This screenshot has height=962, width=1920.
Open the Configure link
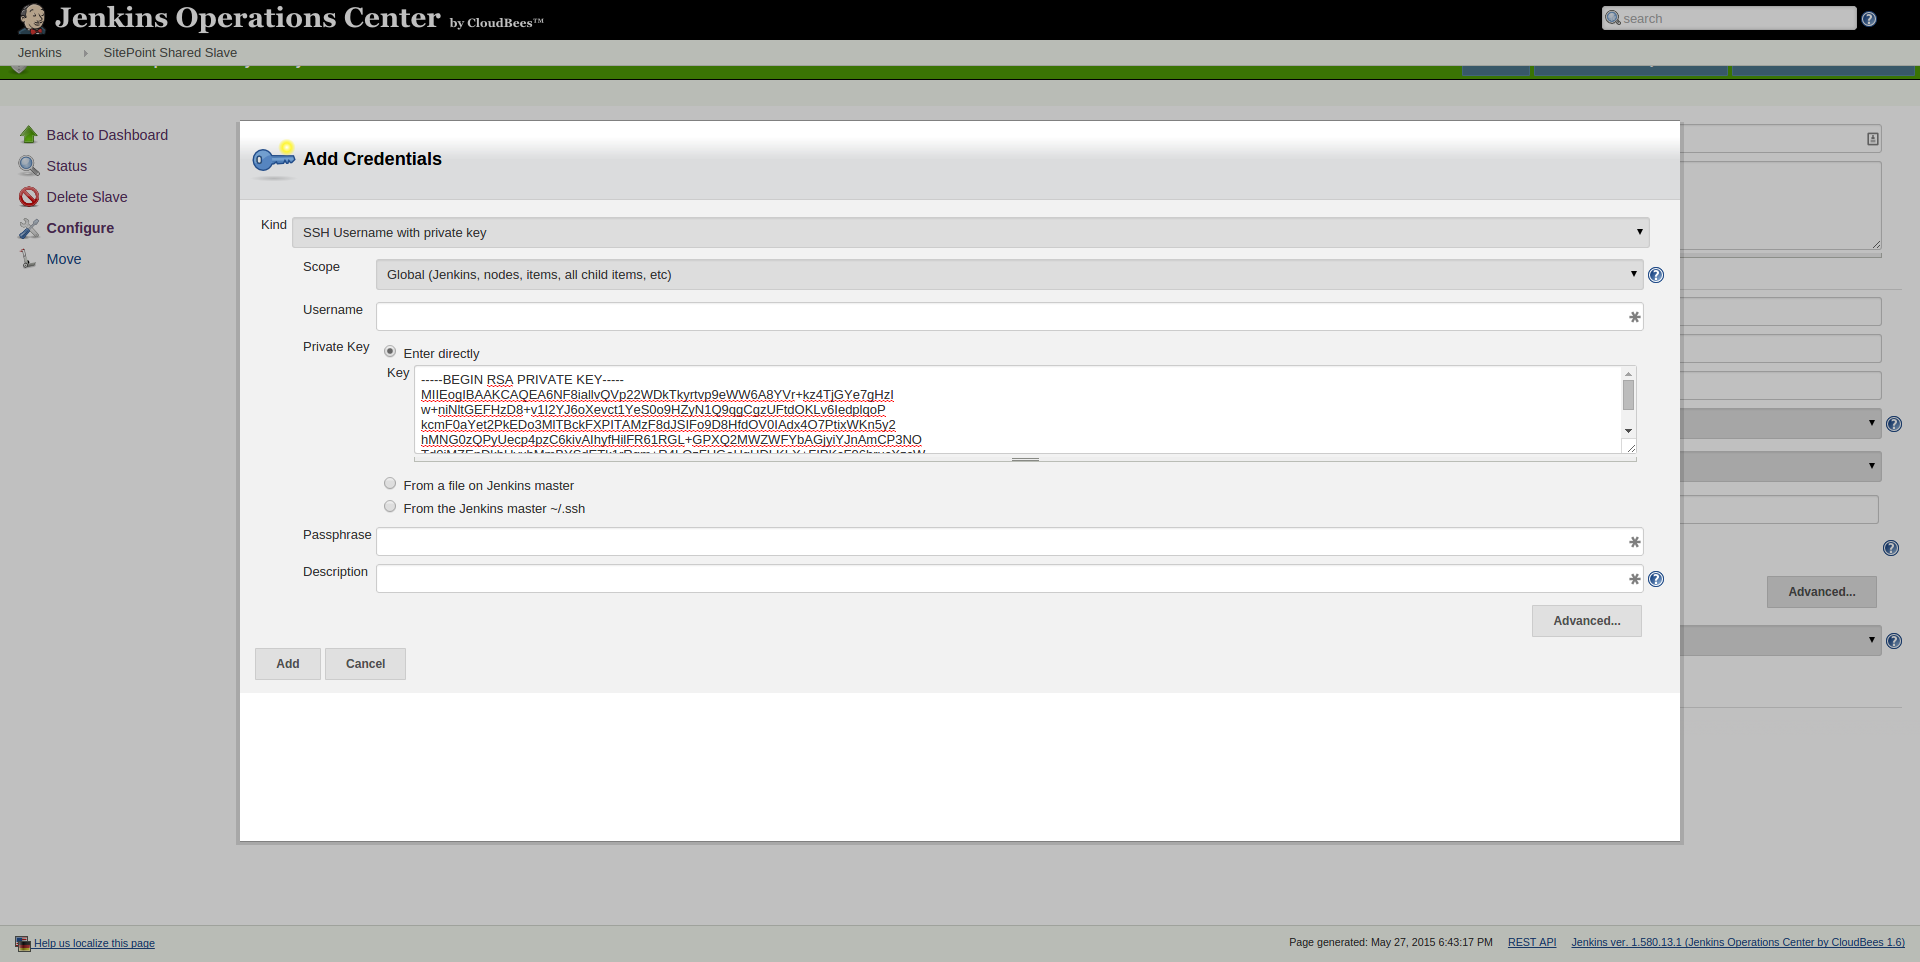(x=80, y=228)
